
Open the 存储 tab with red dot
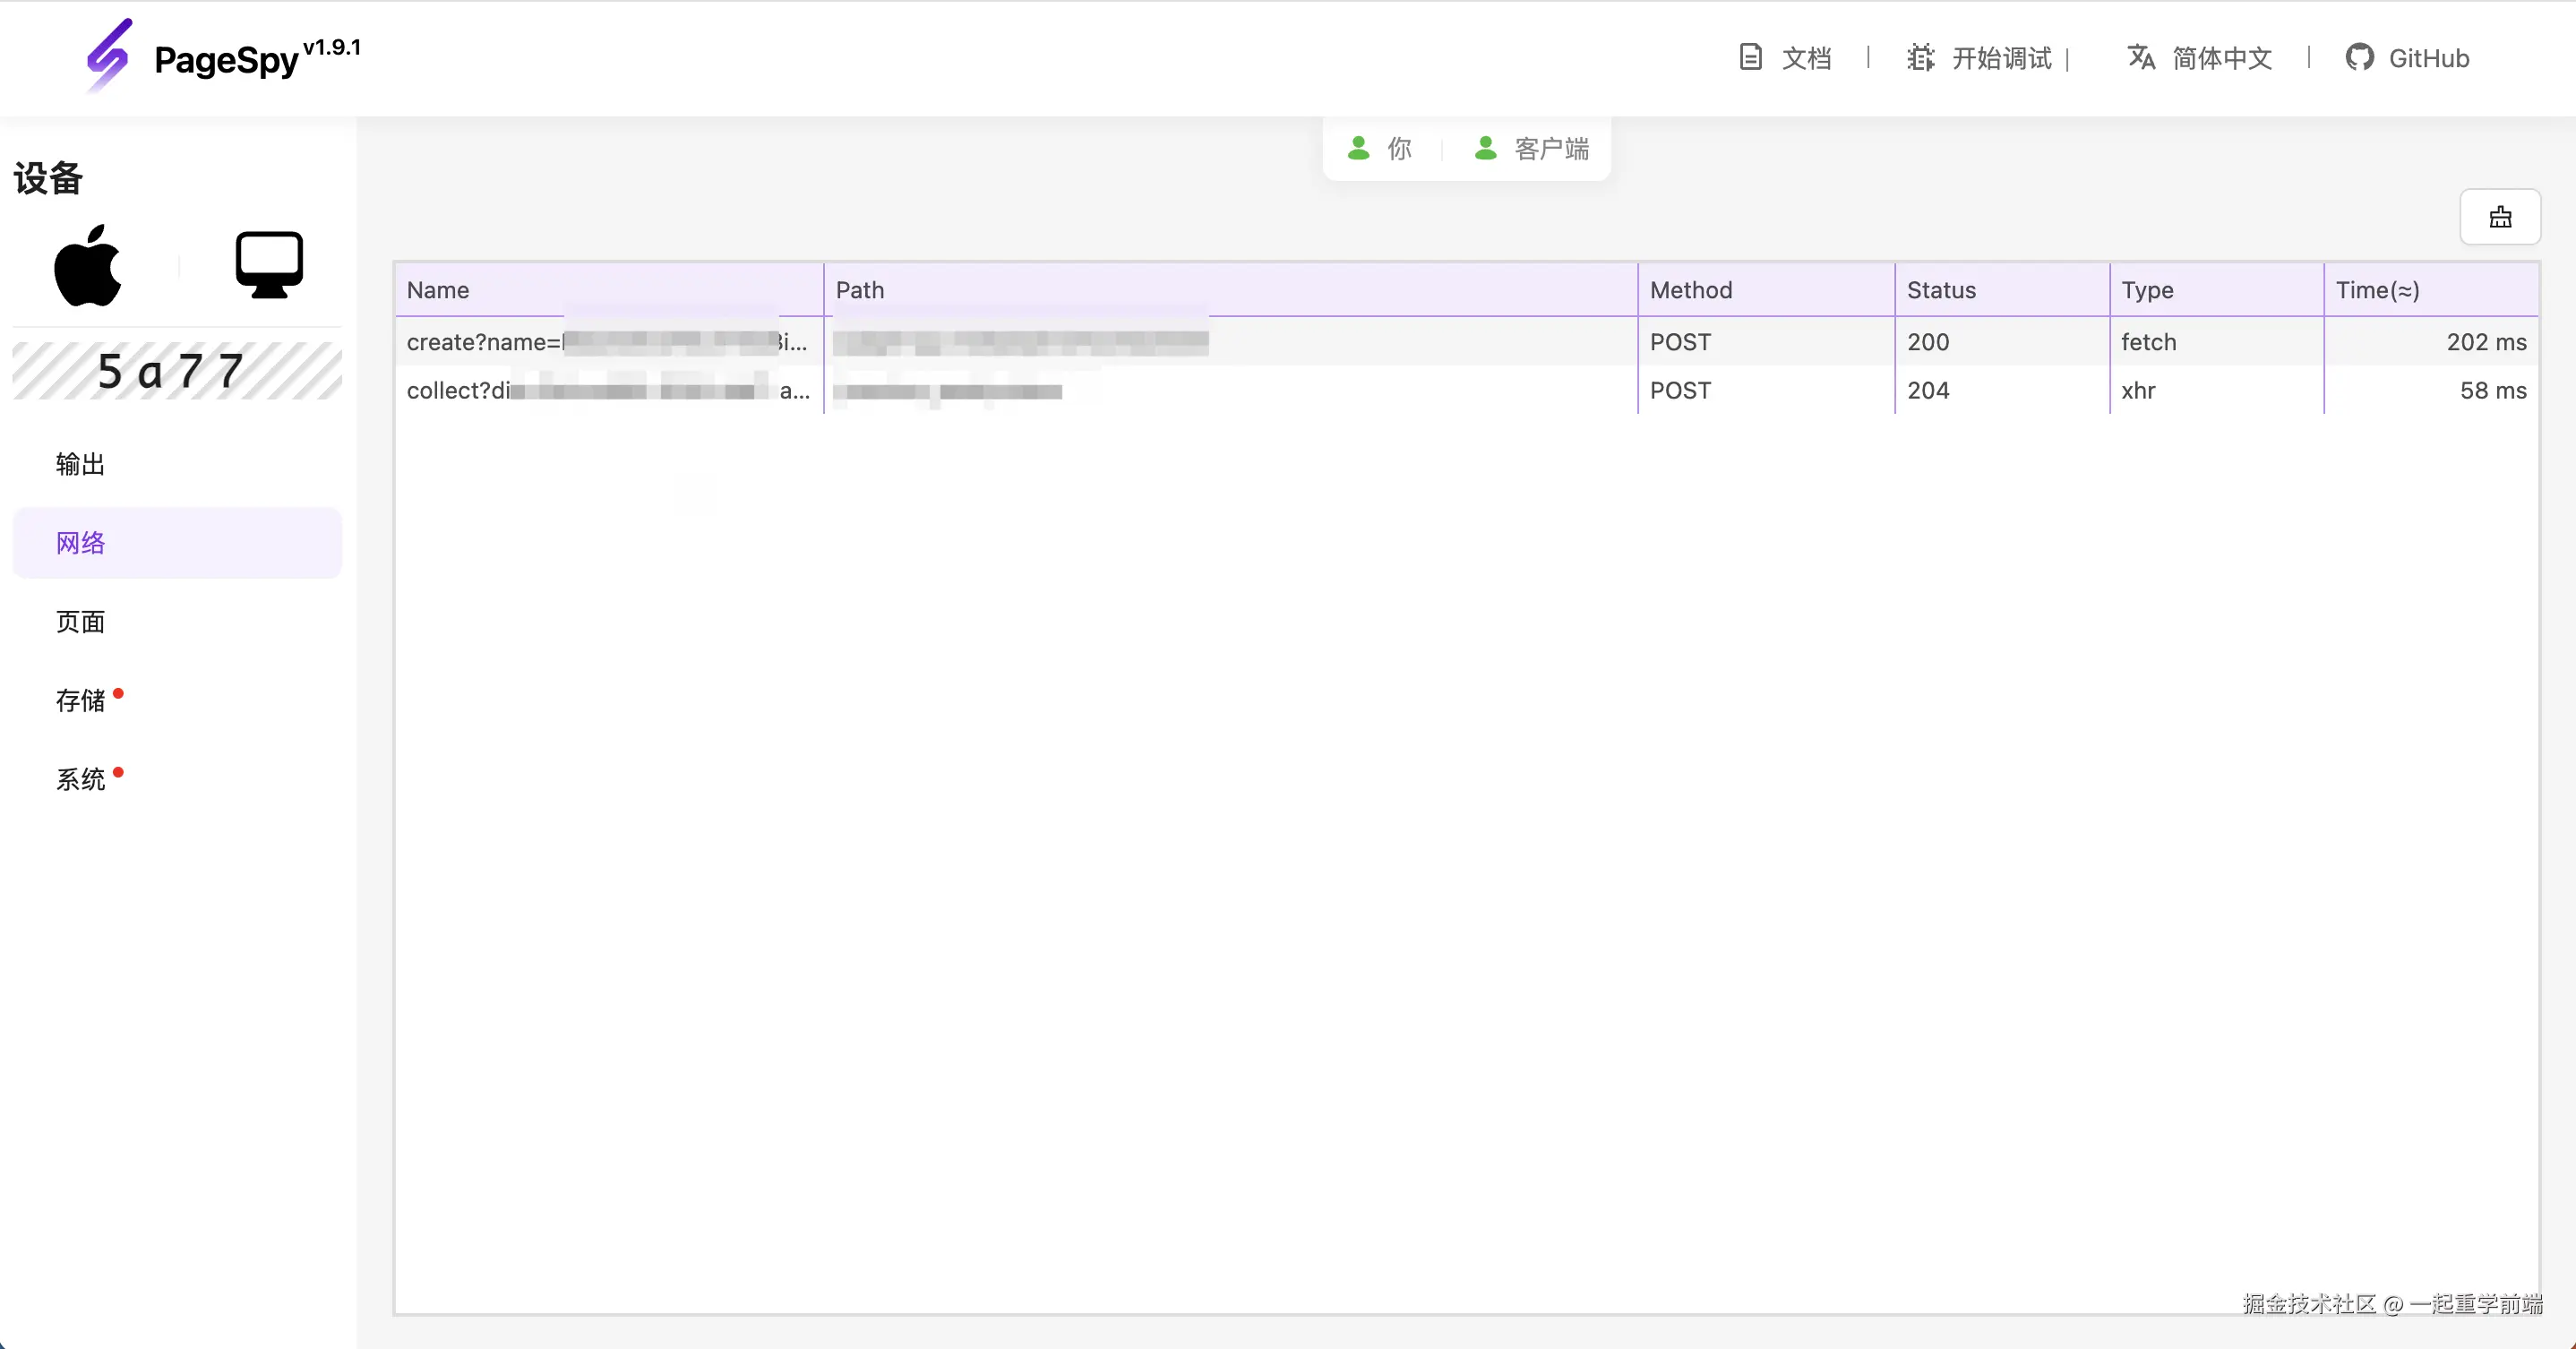coord(80,700)
